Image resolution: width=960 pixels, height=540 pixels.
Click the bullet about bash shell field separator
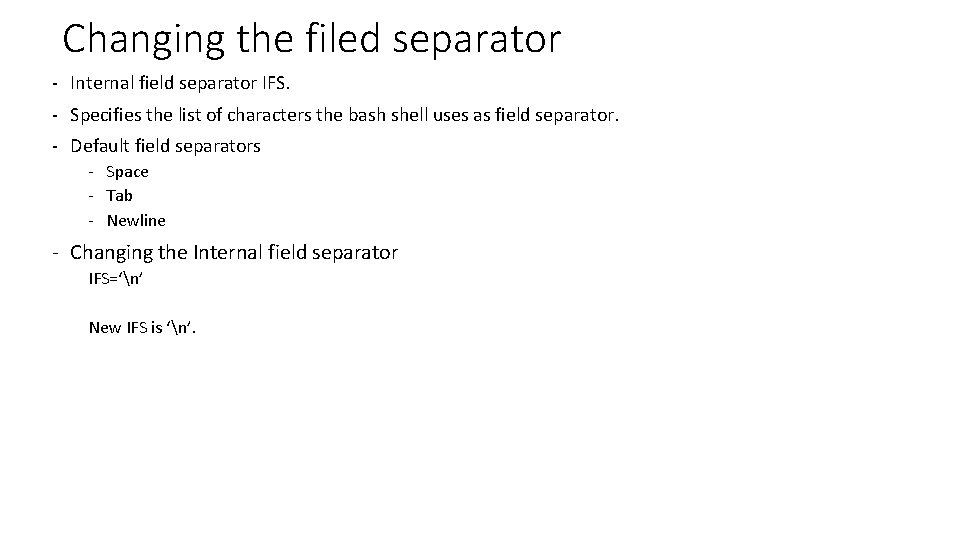[x=344, y=116]
